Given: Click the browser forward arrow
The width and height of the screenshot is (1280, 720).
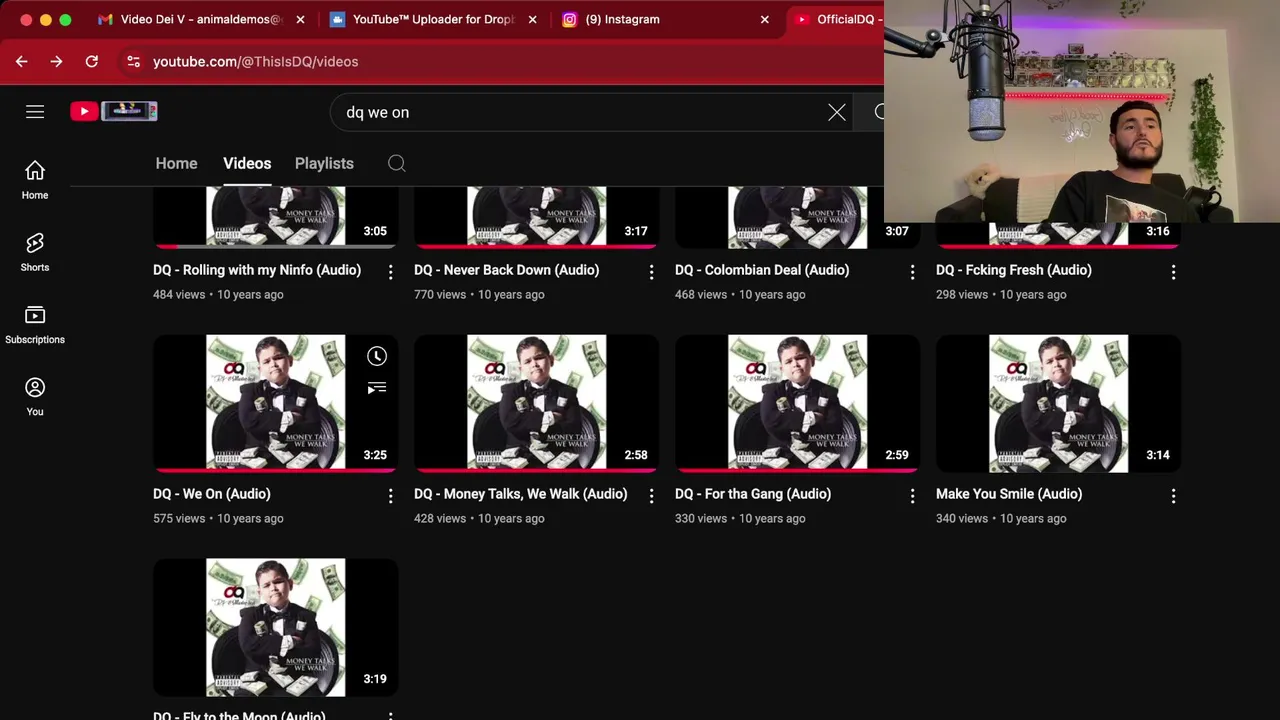Looking at the screenshot, I should 56,61.
